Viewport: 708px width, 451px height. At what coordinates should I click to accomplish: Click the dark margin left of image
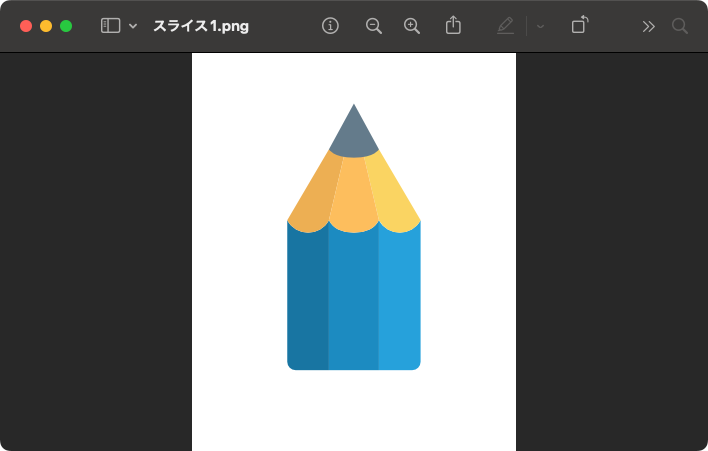[x=95, y=250]
